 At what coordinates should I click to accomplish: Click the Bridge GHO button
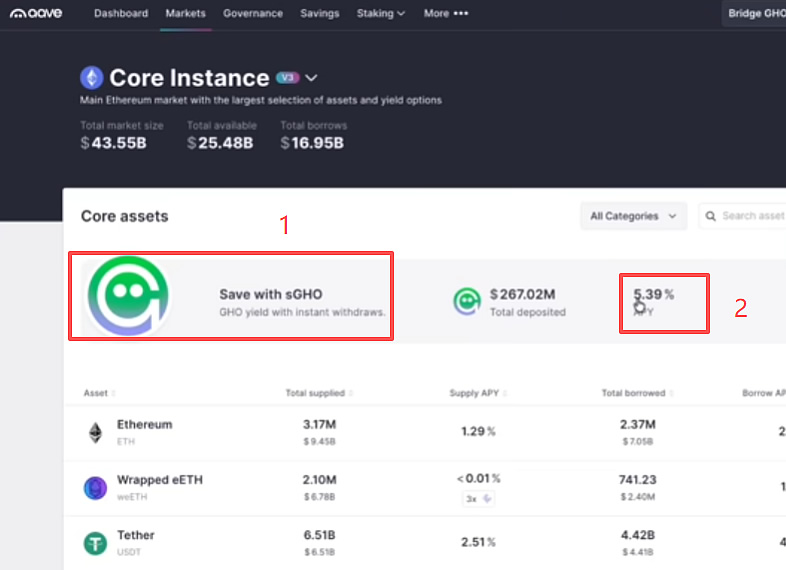click(756, 13)
